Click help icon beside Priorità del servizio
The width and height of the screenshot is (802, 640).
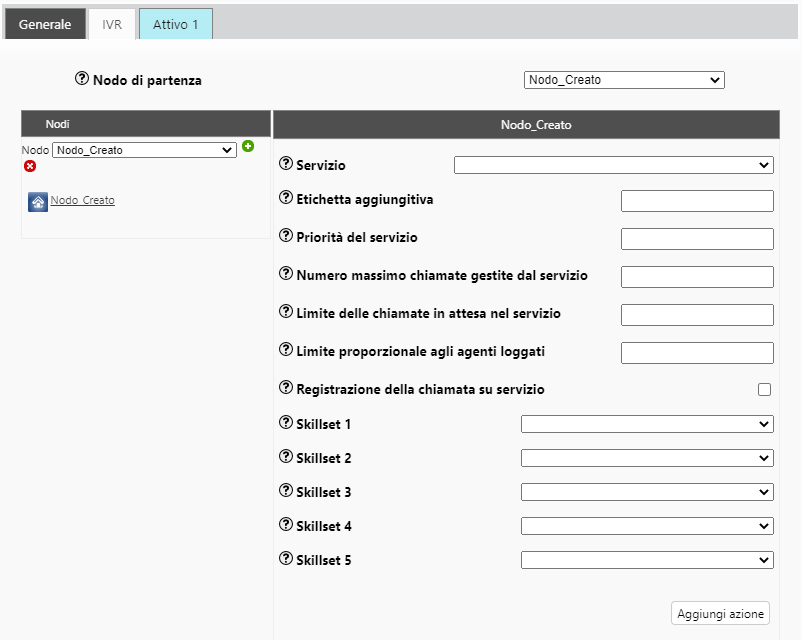[x=286, y=236]
